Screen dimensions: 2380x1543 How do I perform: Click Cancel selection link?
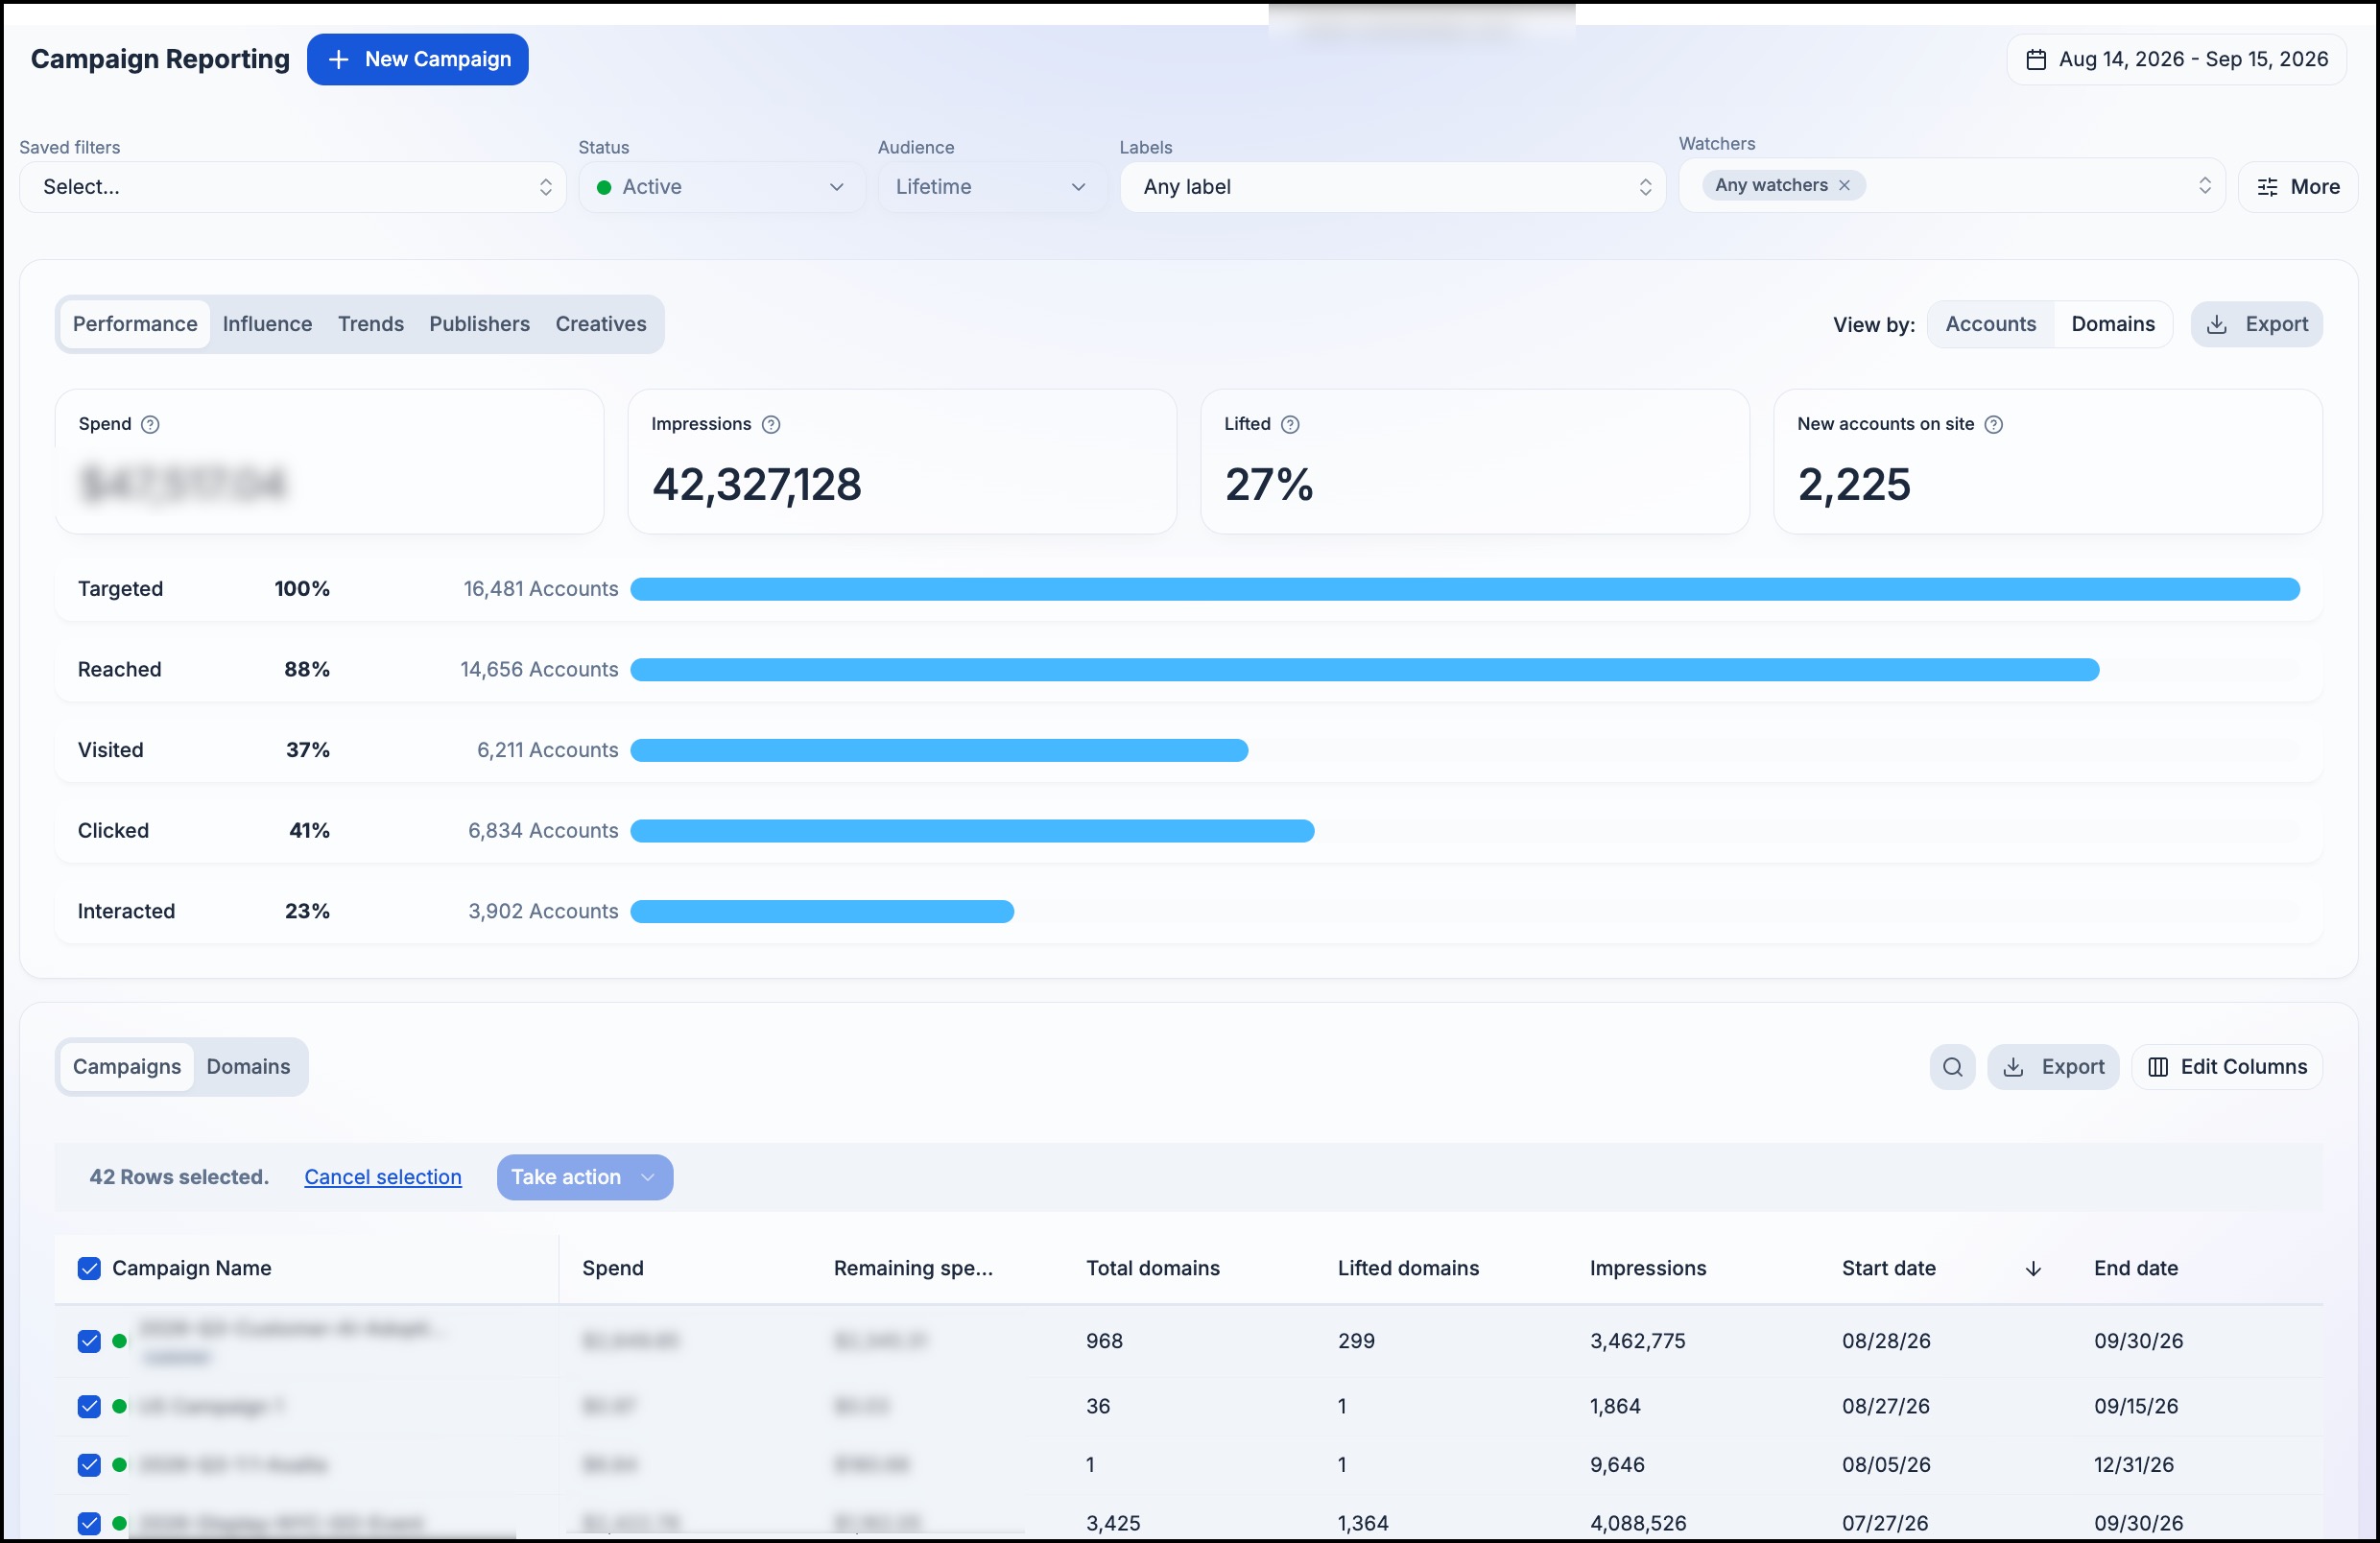383,1177
